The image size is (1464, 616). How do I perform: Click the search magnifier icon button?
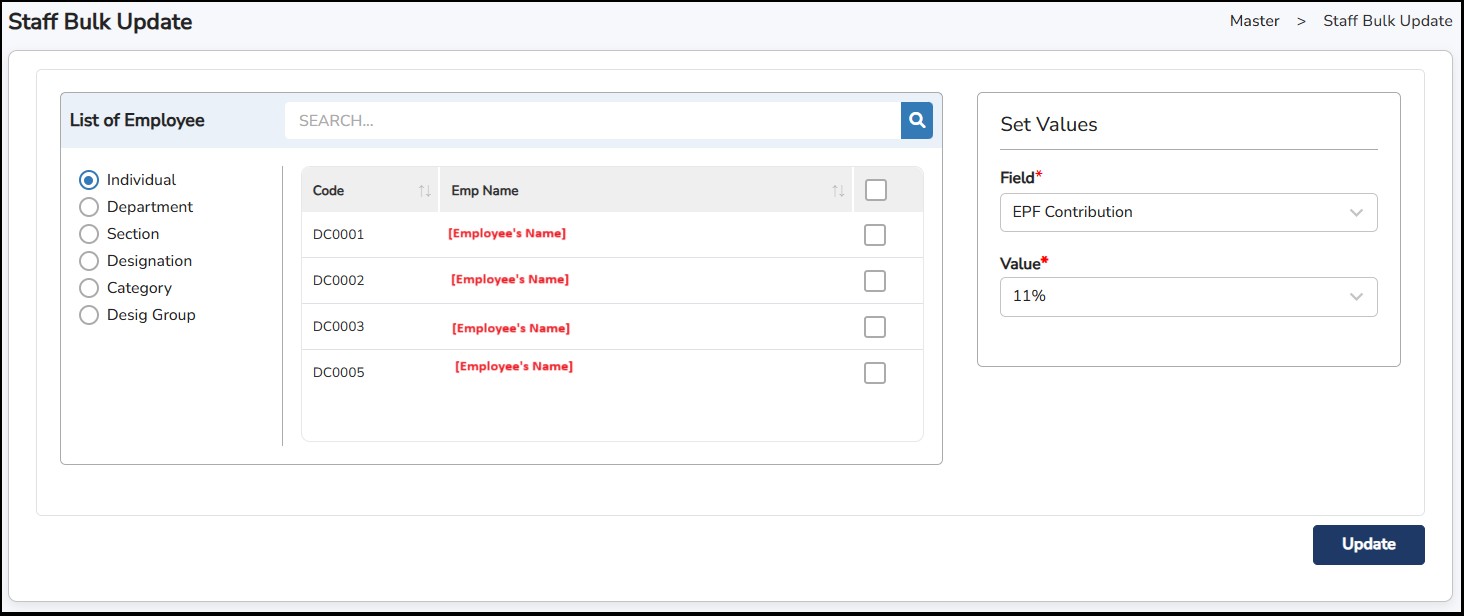click(x=916, y=120)
